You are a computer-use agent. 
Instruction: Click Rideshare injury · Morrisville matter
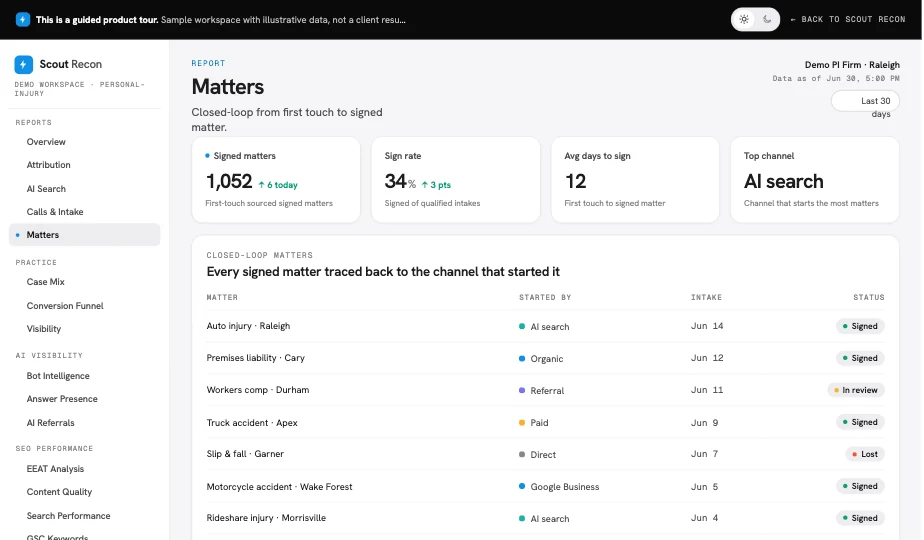[x=266, y=518]
